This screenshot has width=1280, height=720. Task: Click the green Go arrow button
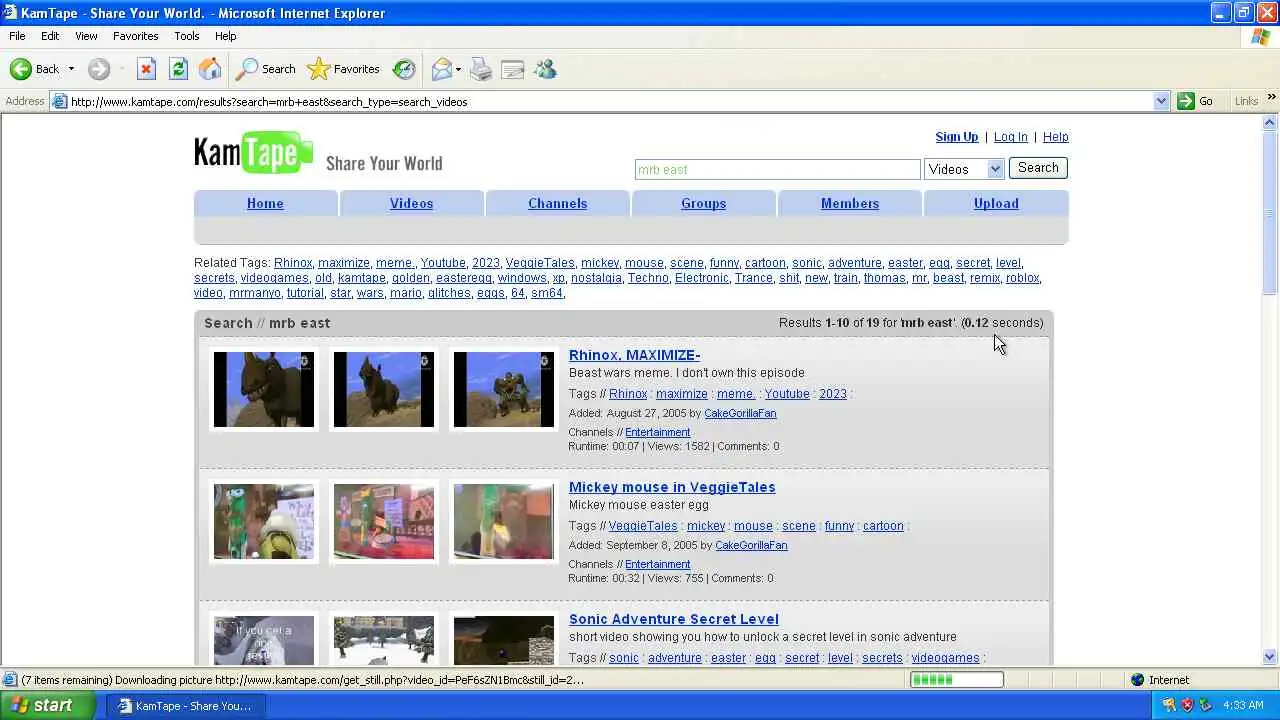pos(1195,101)
